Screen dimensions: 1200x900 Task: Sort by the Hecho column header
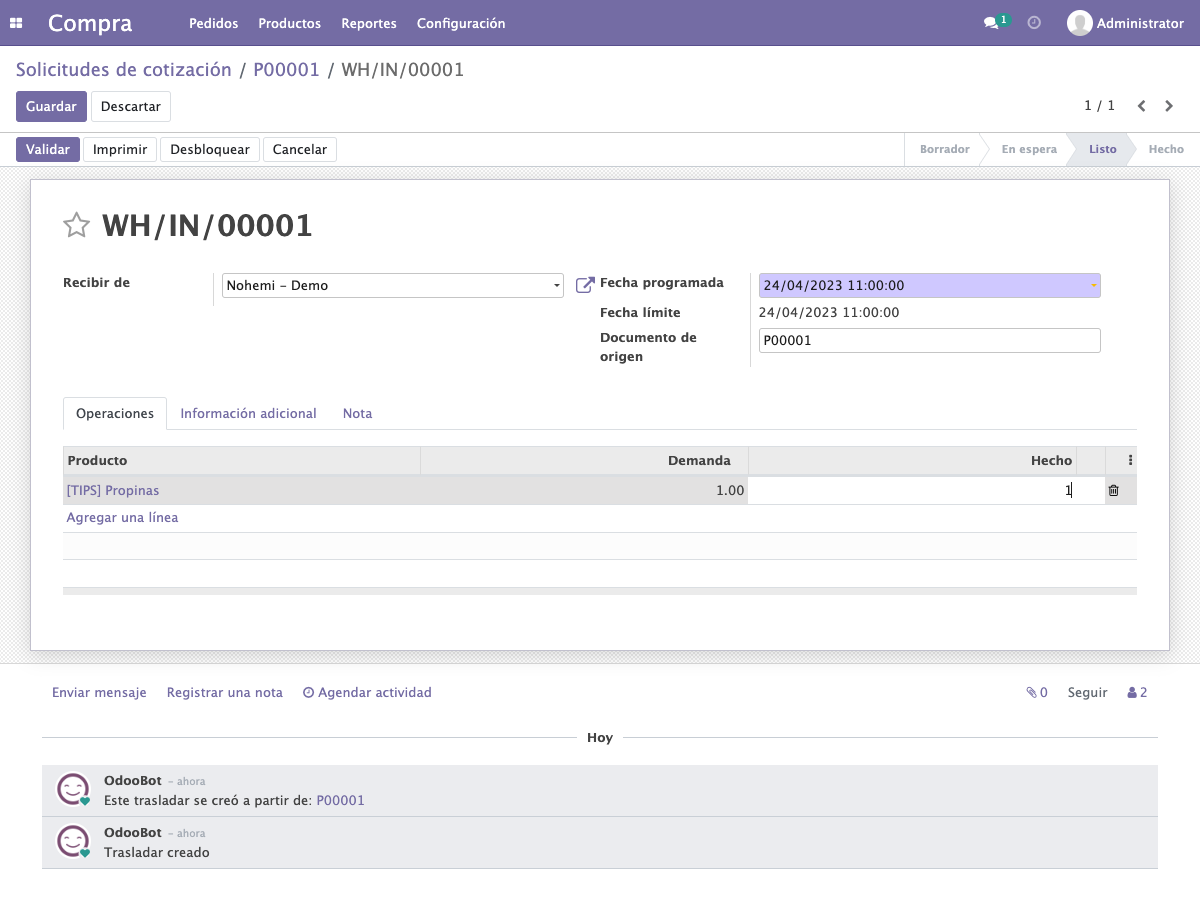913,460
